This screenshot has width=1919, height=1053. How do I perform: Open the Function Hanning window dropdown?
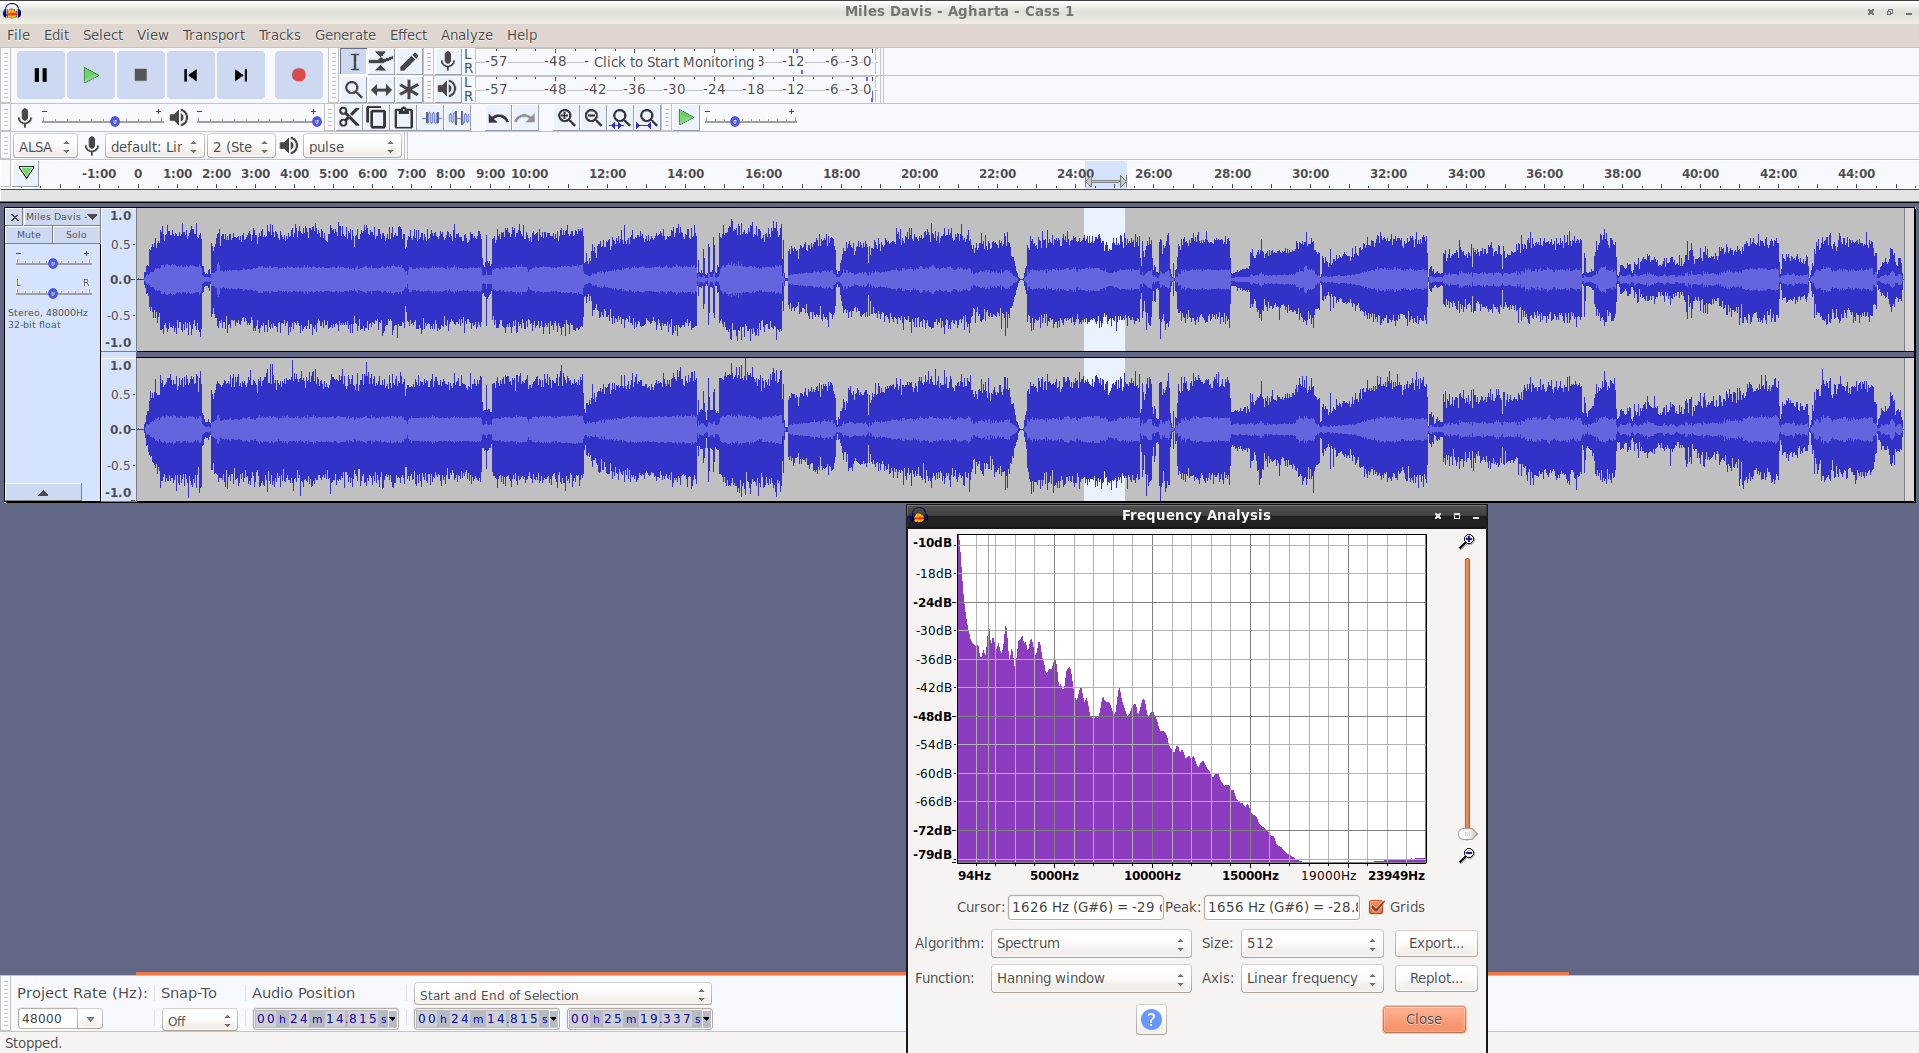coord(1090,978)
